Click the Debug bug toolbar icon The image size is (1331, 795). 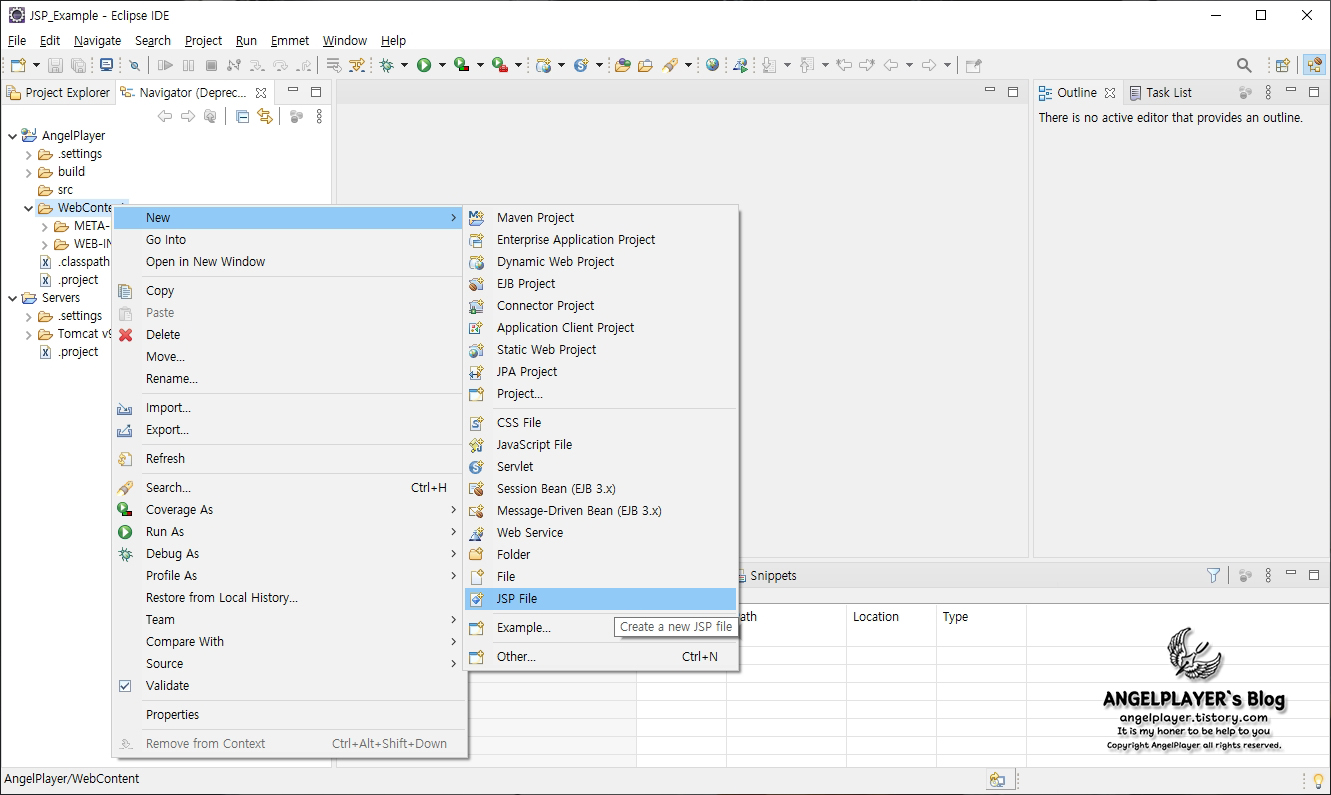387,65
